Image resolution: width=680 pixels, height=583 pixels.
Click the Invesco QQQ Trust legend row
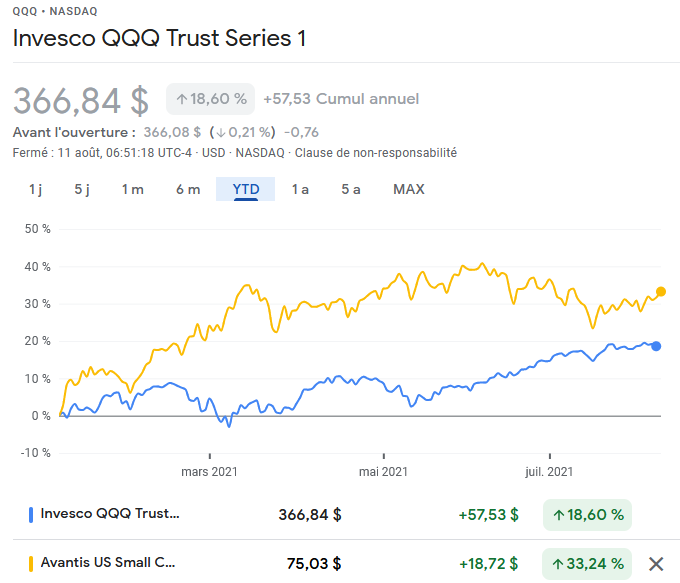(110, 515)
